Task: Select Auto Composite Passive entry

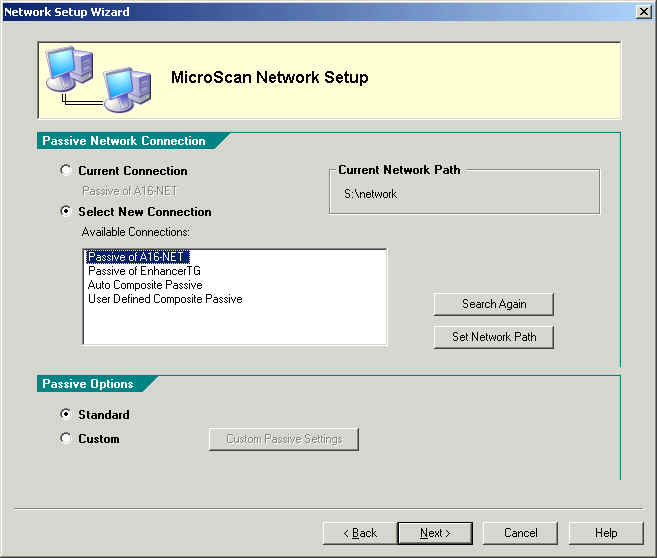Action: (x=145, y=285)
